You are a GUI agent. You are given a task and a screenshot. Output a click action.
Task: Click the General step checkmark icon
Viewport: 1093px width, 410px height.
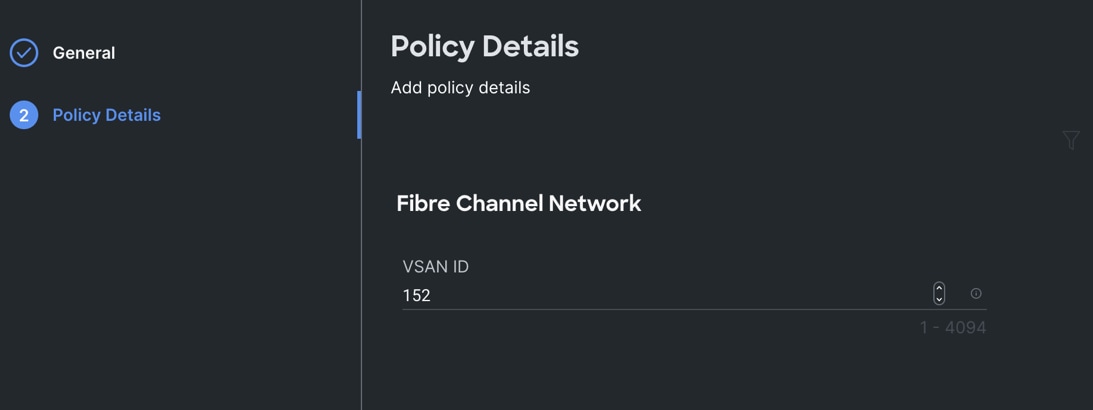coord(24,52)
